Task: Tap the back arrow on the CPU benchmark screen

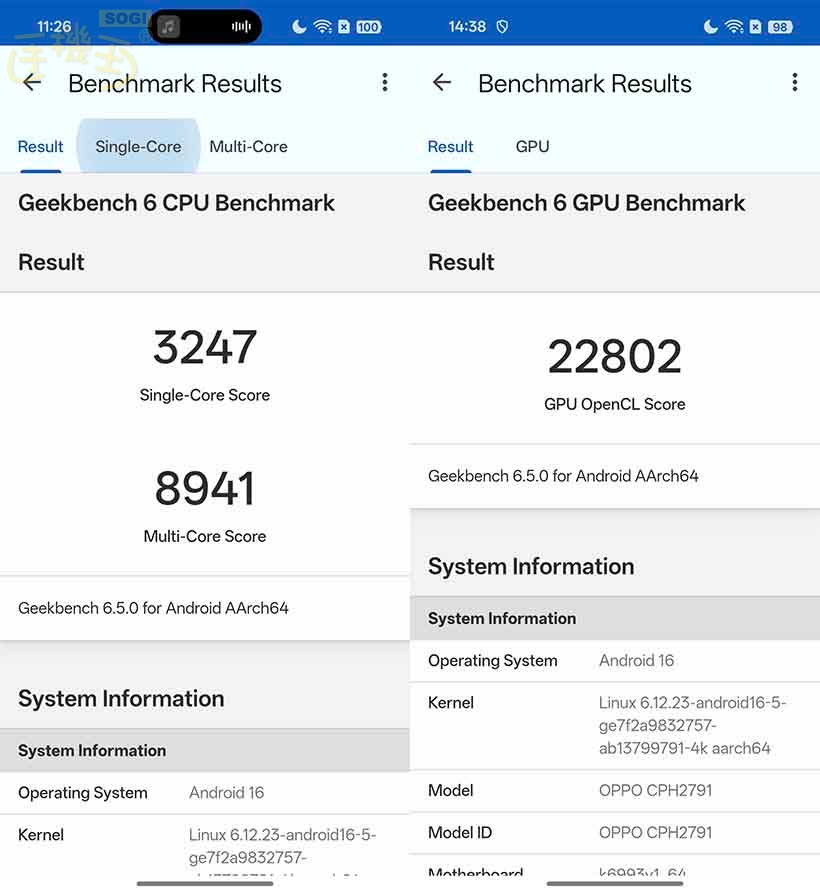Action: click(30, 83)
